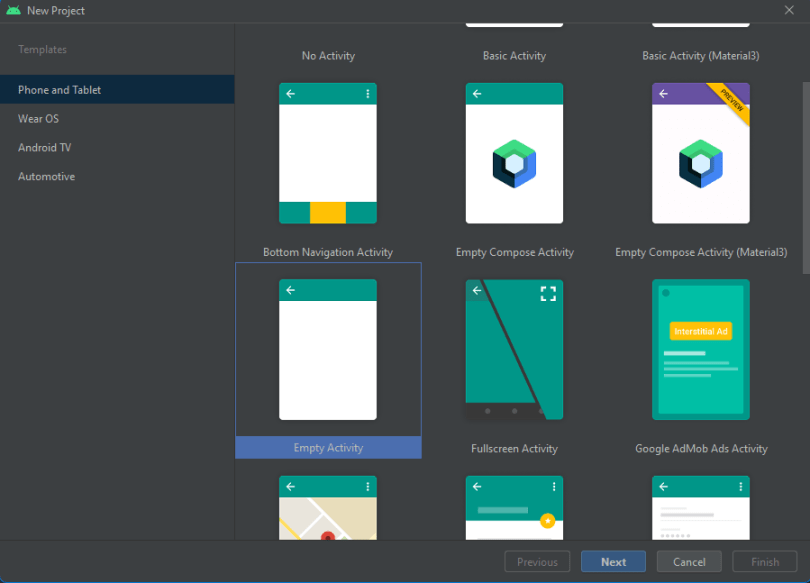Select the list-style template thumbnail in bottom row
This screenshot has width=810, height=583.
pyautogui.click(x=701, y=508)
